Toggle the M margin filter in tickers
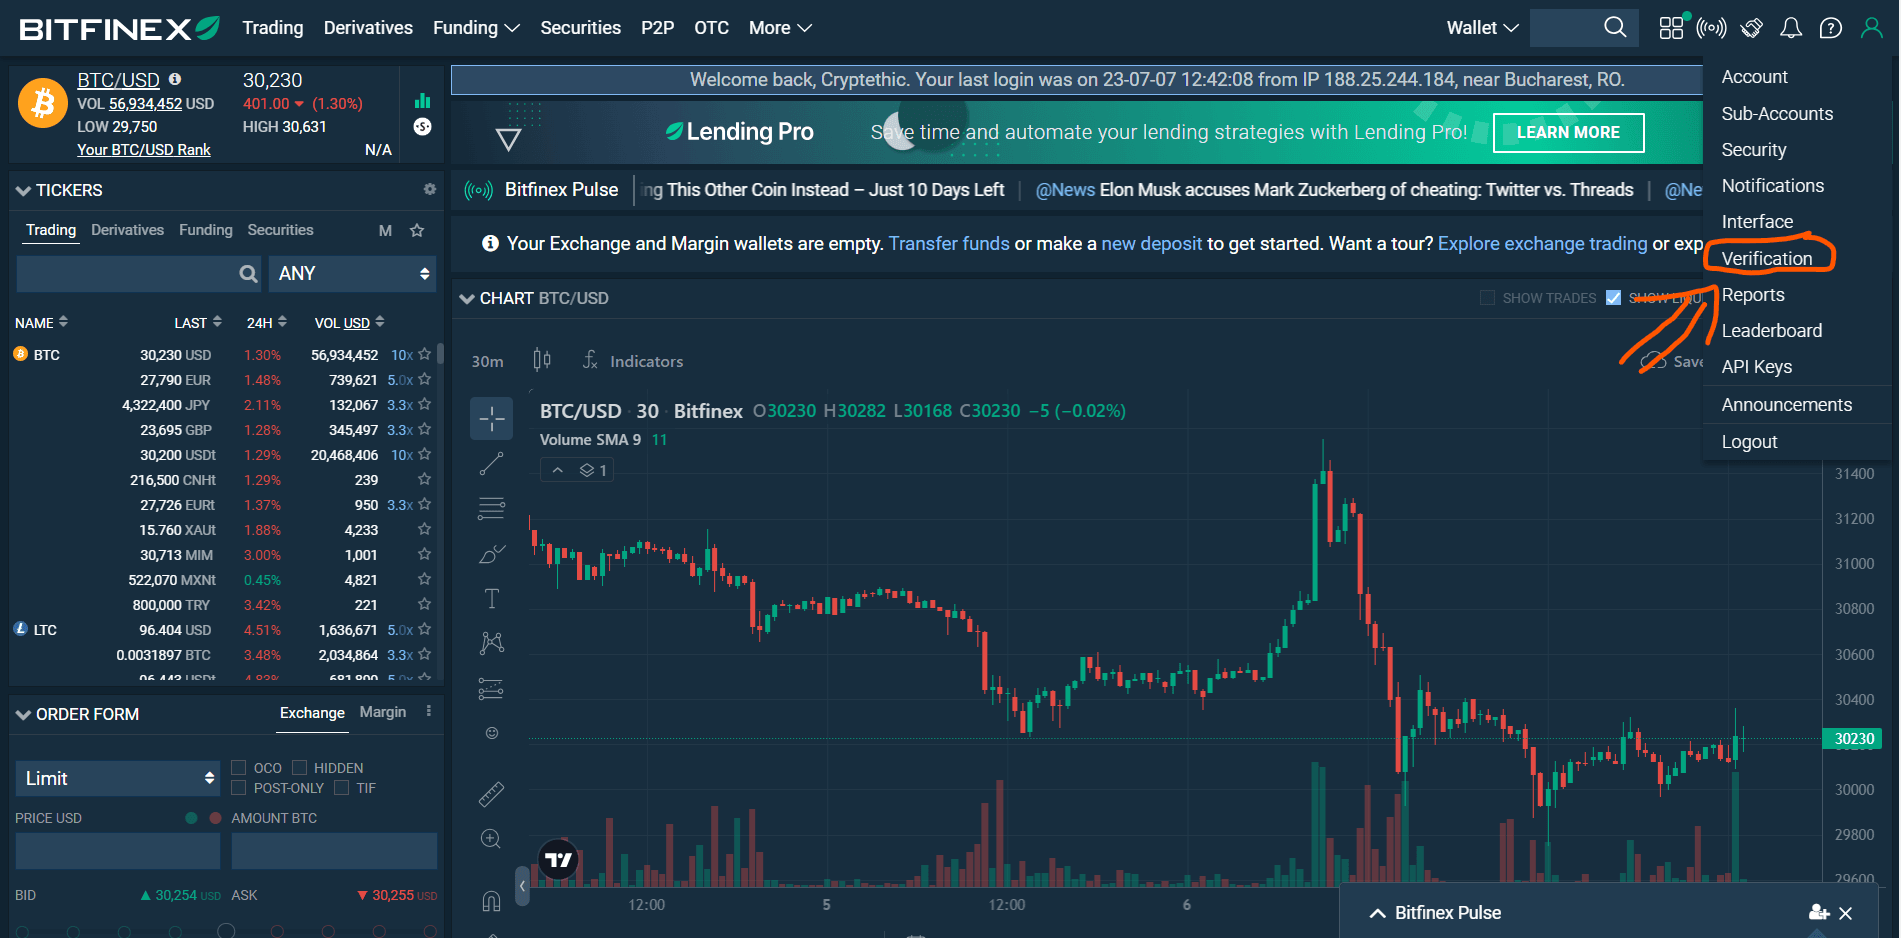 pos(385,230)
